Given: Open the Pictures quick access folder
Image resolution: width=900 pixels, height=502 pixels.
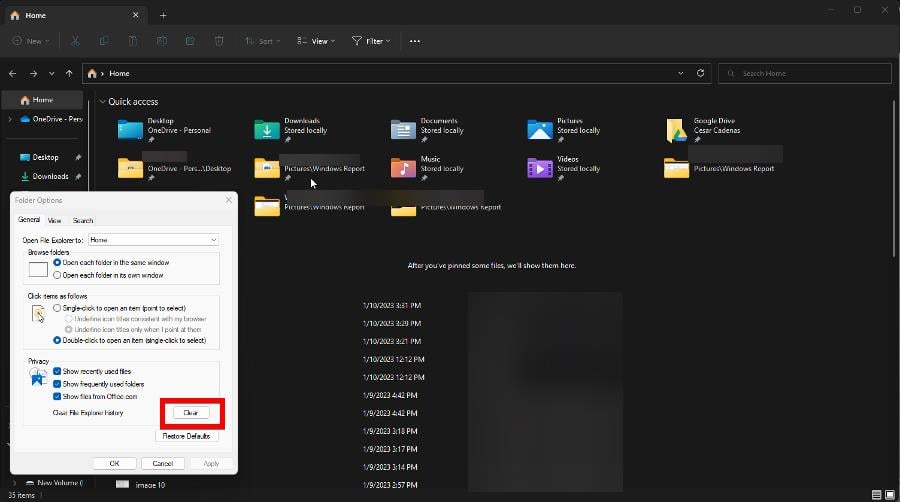Looking at the screenshot, I should click(540, 130).
